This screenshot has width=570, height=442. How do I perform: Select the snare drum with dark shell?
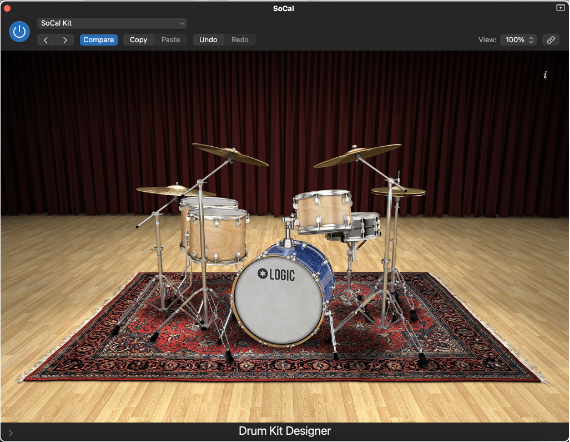pyautogui.click(x=362, y=227)
